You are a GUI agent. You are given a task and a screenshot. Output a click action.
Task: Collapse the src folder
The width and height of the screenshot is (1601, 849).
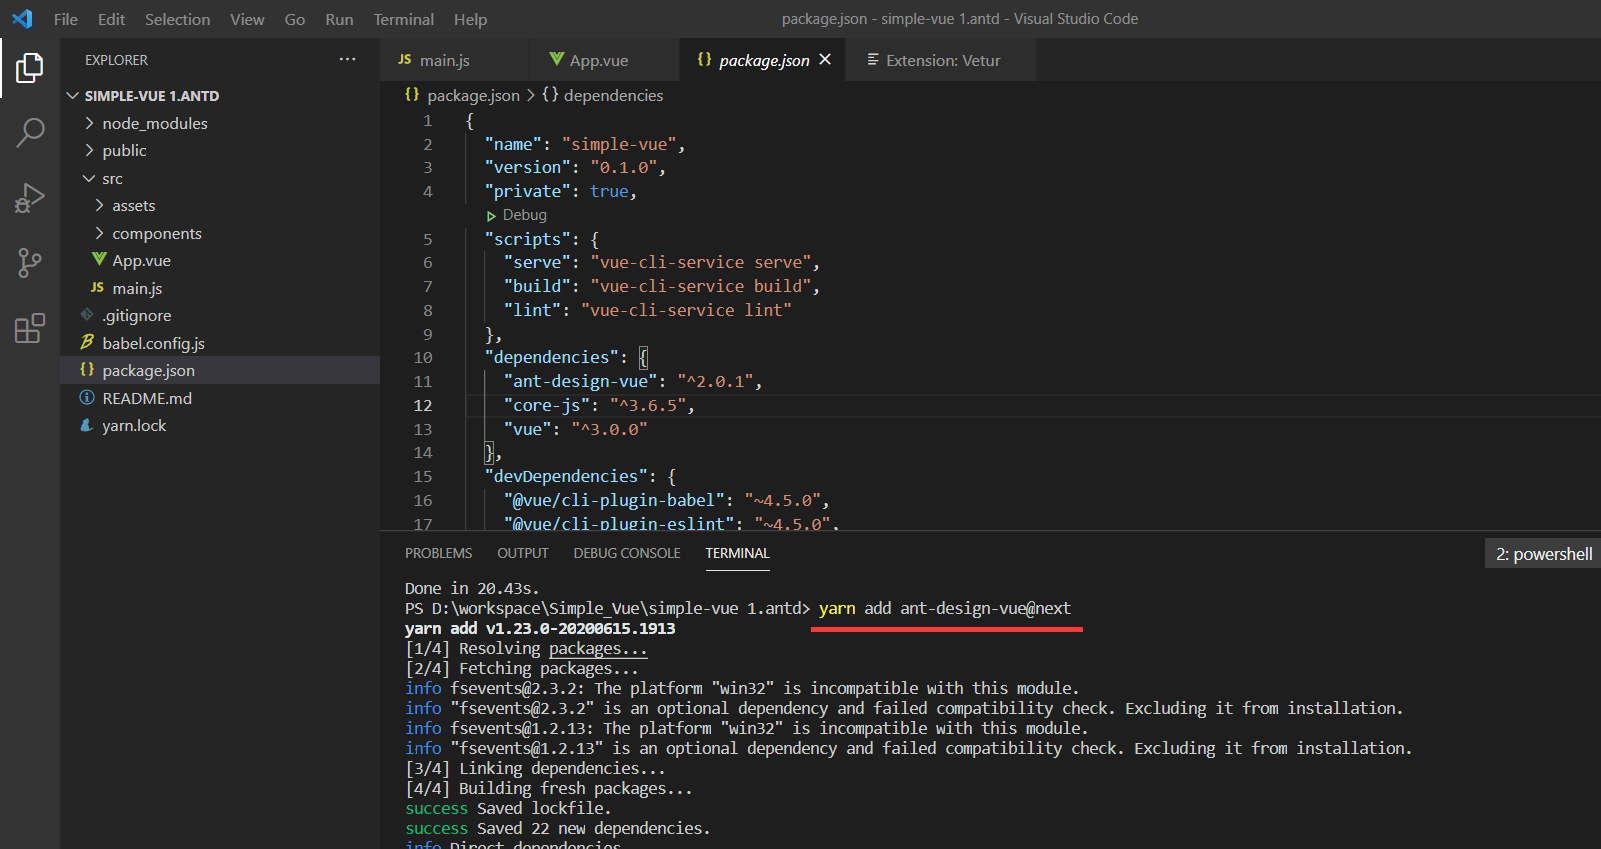click(x=89, y=178)
